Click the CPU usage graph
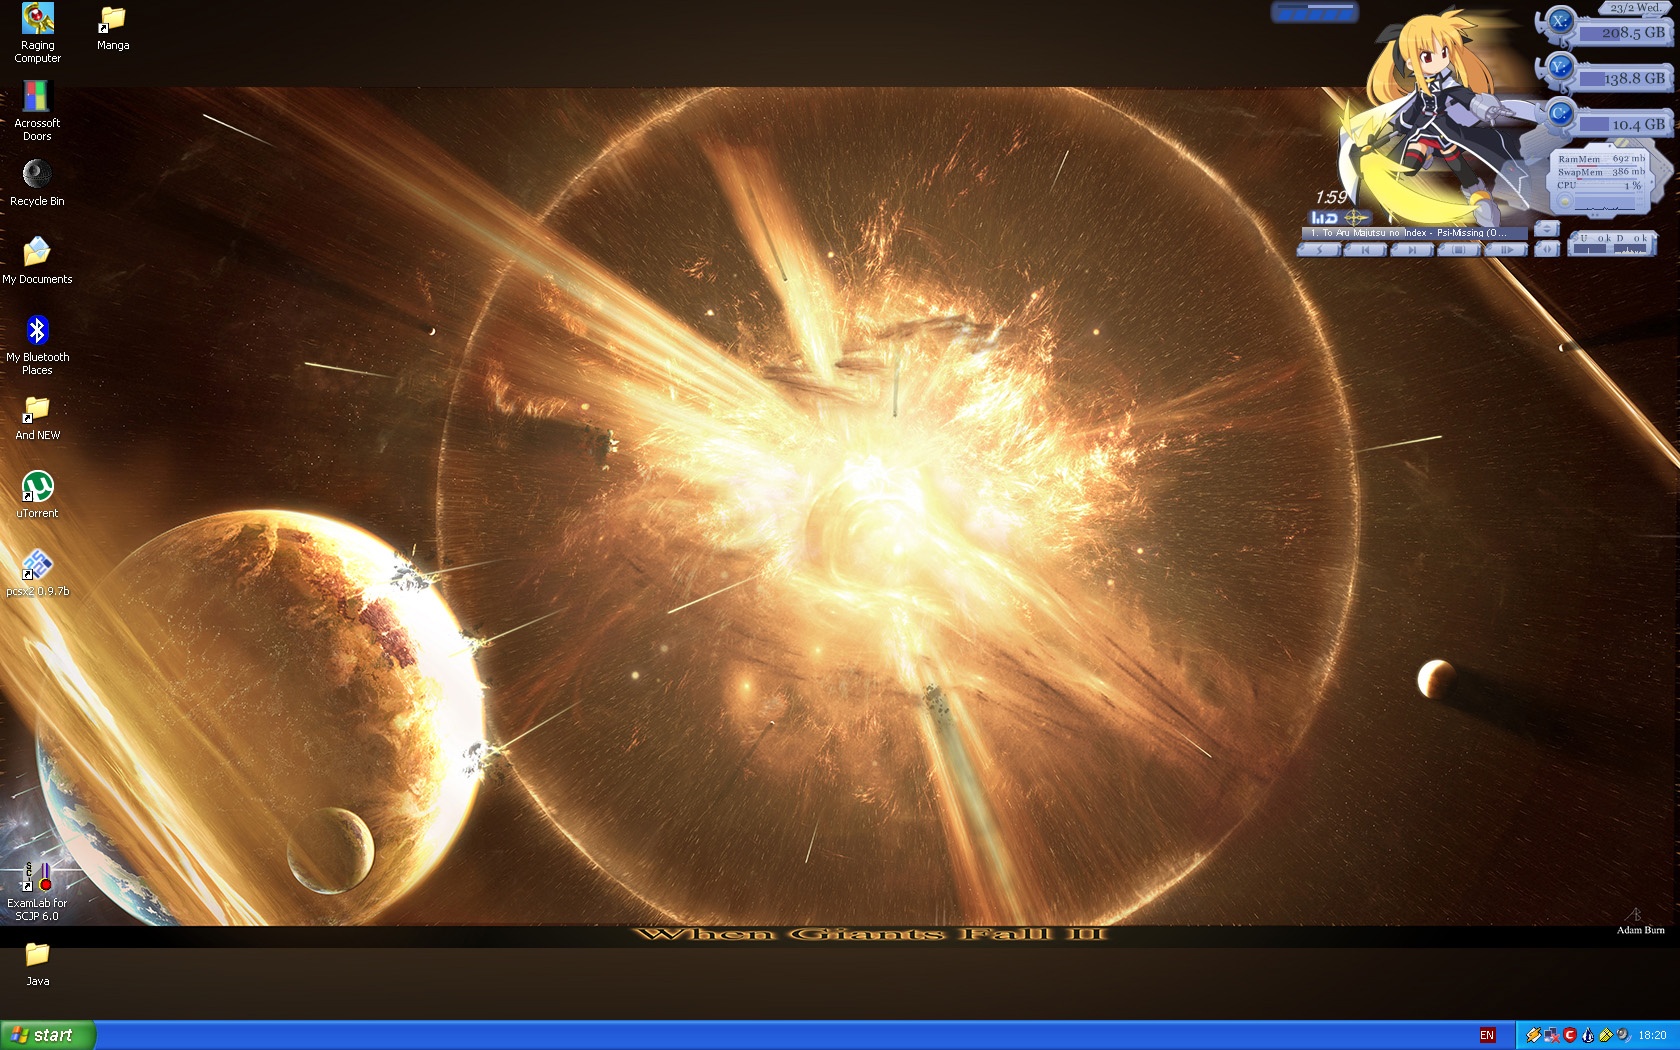 coord(1604,203)
